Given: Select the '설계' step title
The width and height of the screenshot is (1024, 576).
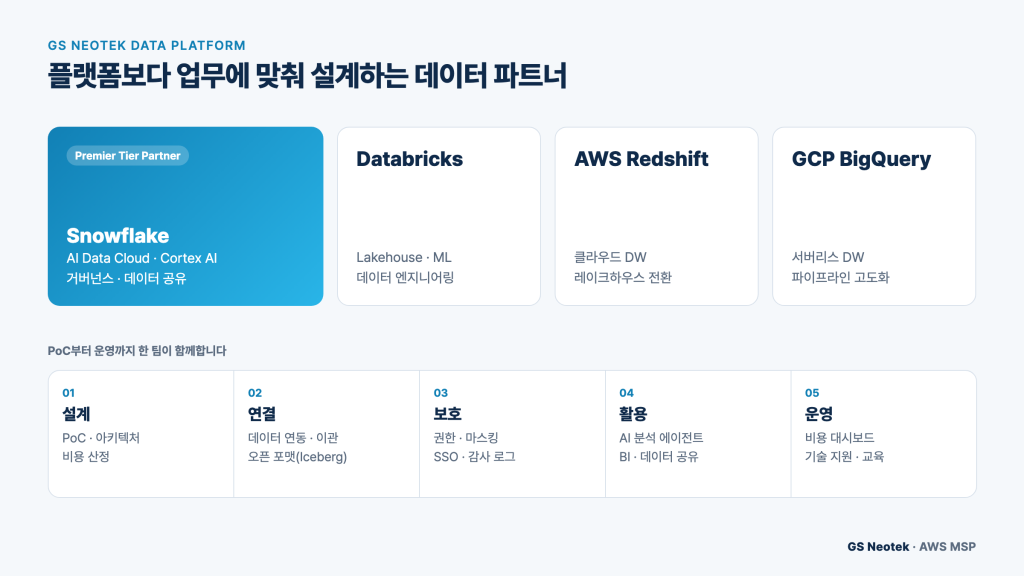Looking at the screenshot, I should 76,414.
